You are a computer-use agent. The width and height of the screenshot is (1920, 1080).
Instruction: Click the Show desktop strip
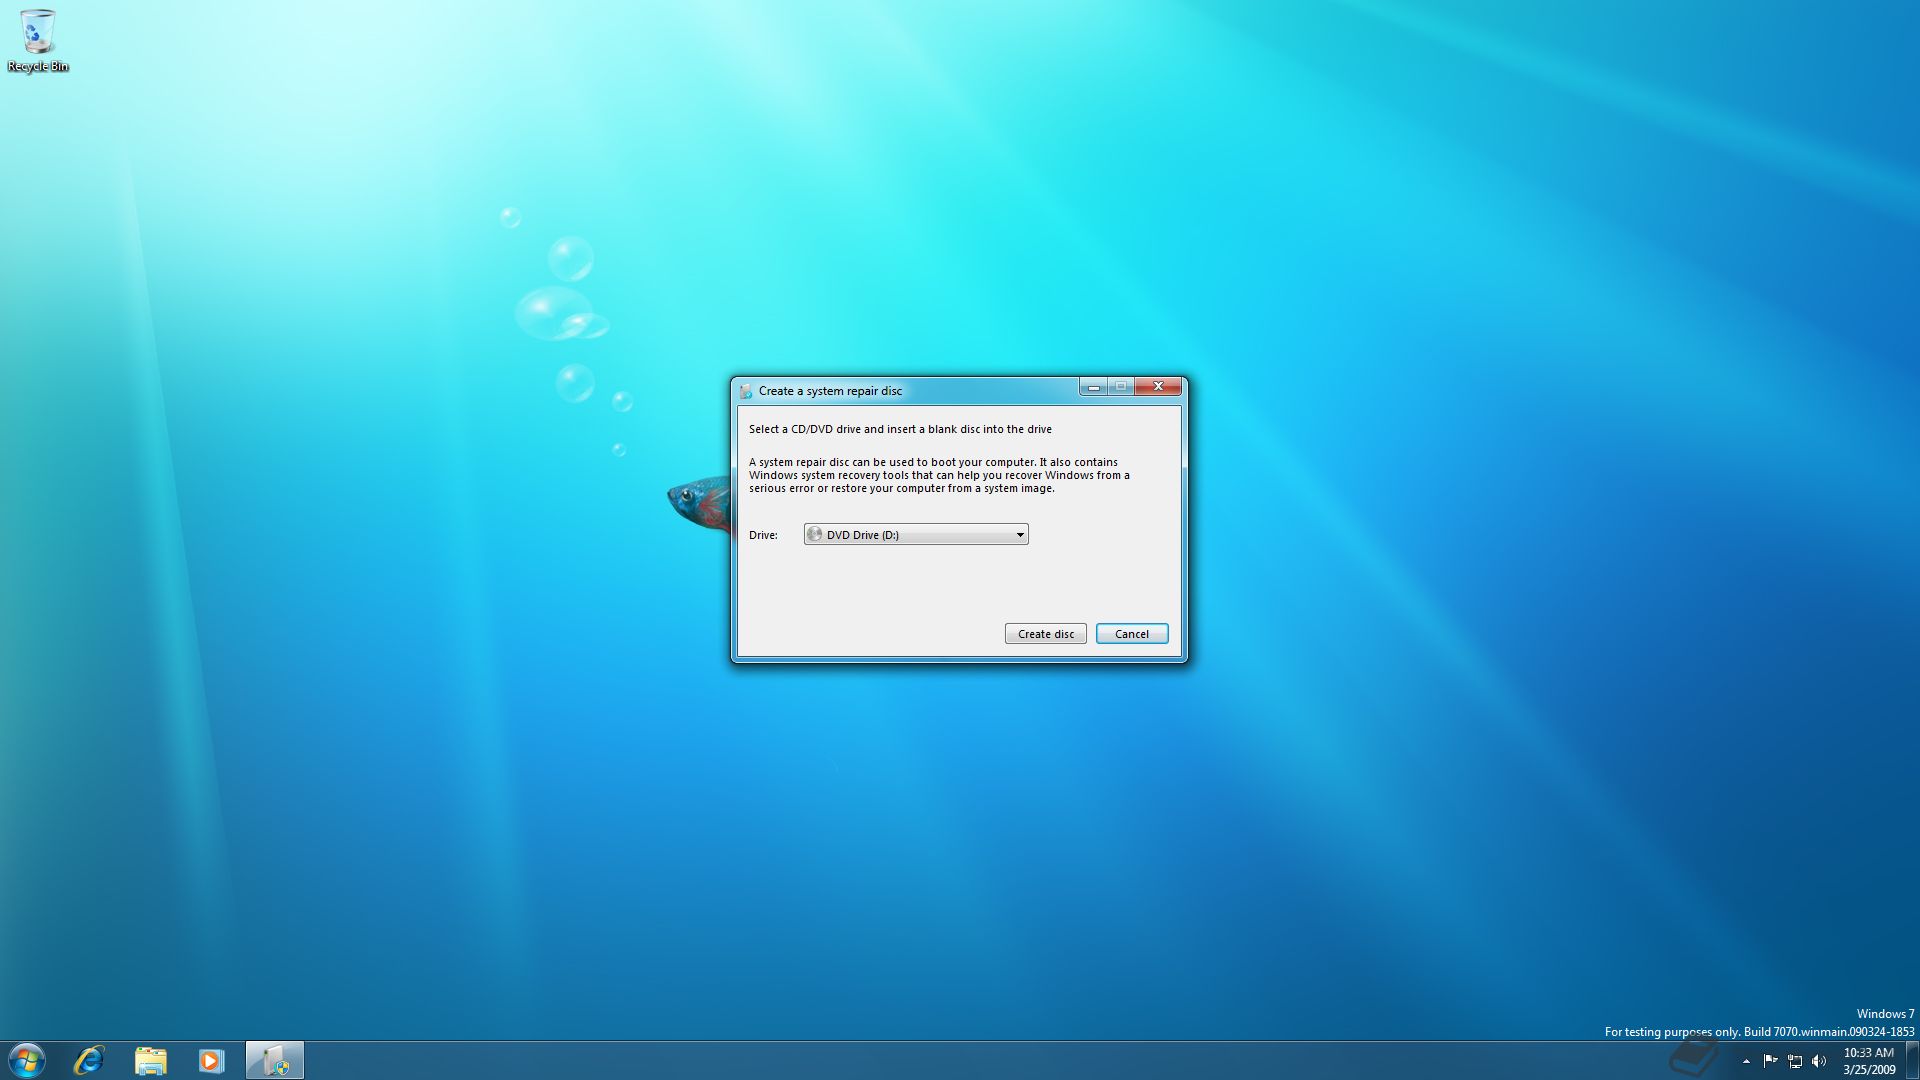[x=1912, y=1060]
